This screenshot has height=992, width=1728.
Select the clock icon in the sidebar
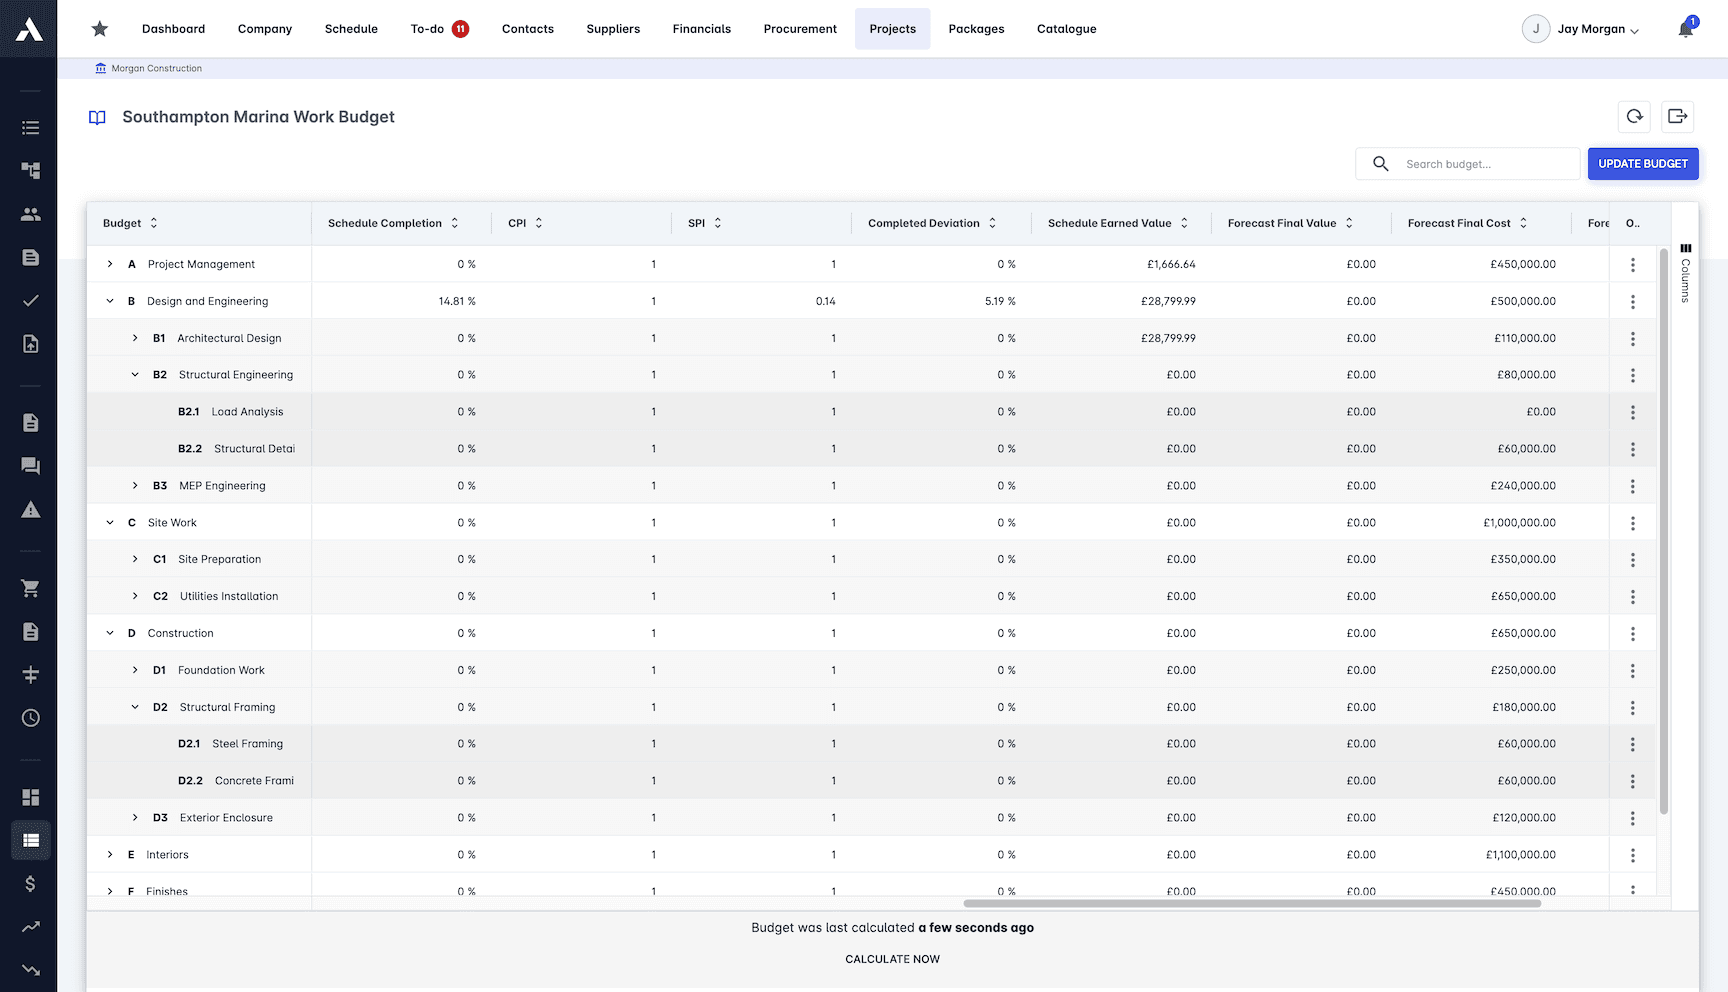(29, 718)
